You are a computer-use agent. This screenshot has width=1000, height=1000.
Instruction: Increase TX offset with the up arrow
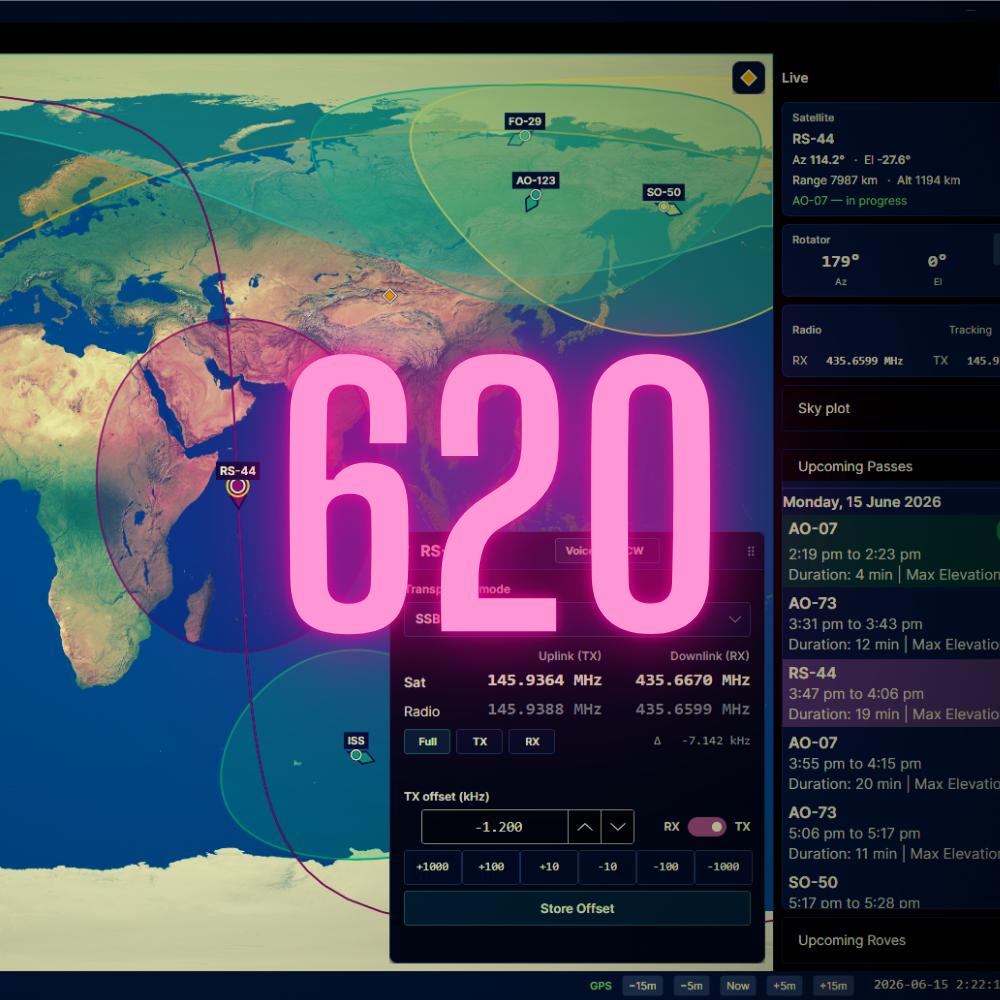[585, 827]
